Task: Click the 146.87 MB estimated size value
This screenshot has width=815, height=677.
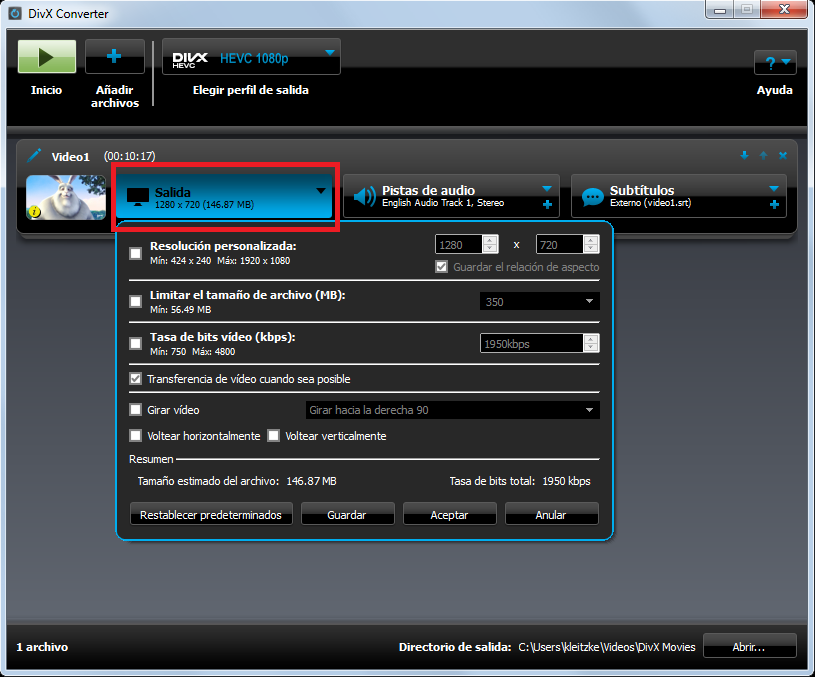Action: tap(311, 481)
